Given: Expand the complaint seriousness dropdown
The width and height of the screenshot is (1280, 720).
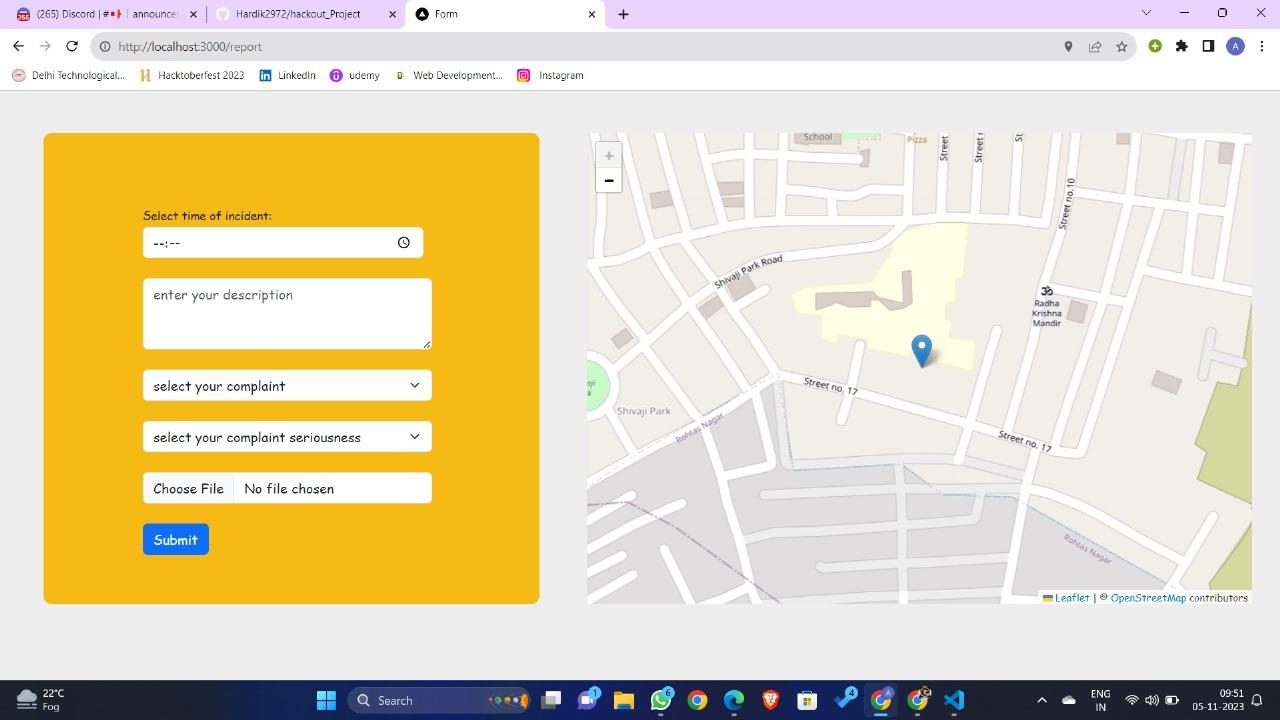Looking at the screenshot, I should coord(287,437).
